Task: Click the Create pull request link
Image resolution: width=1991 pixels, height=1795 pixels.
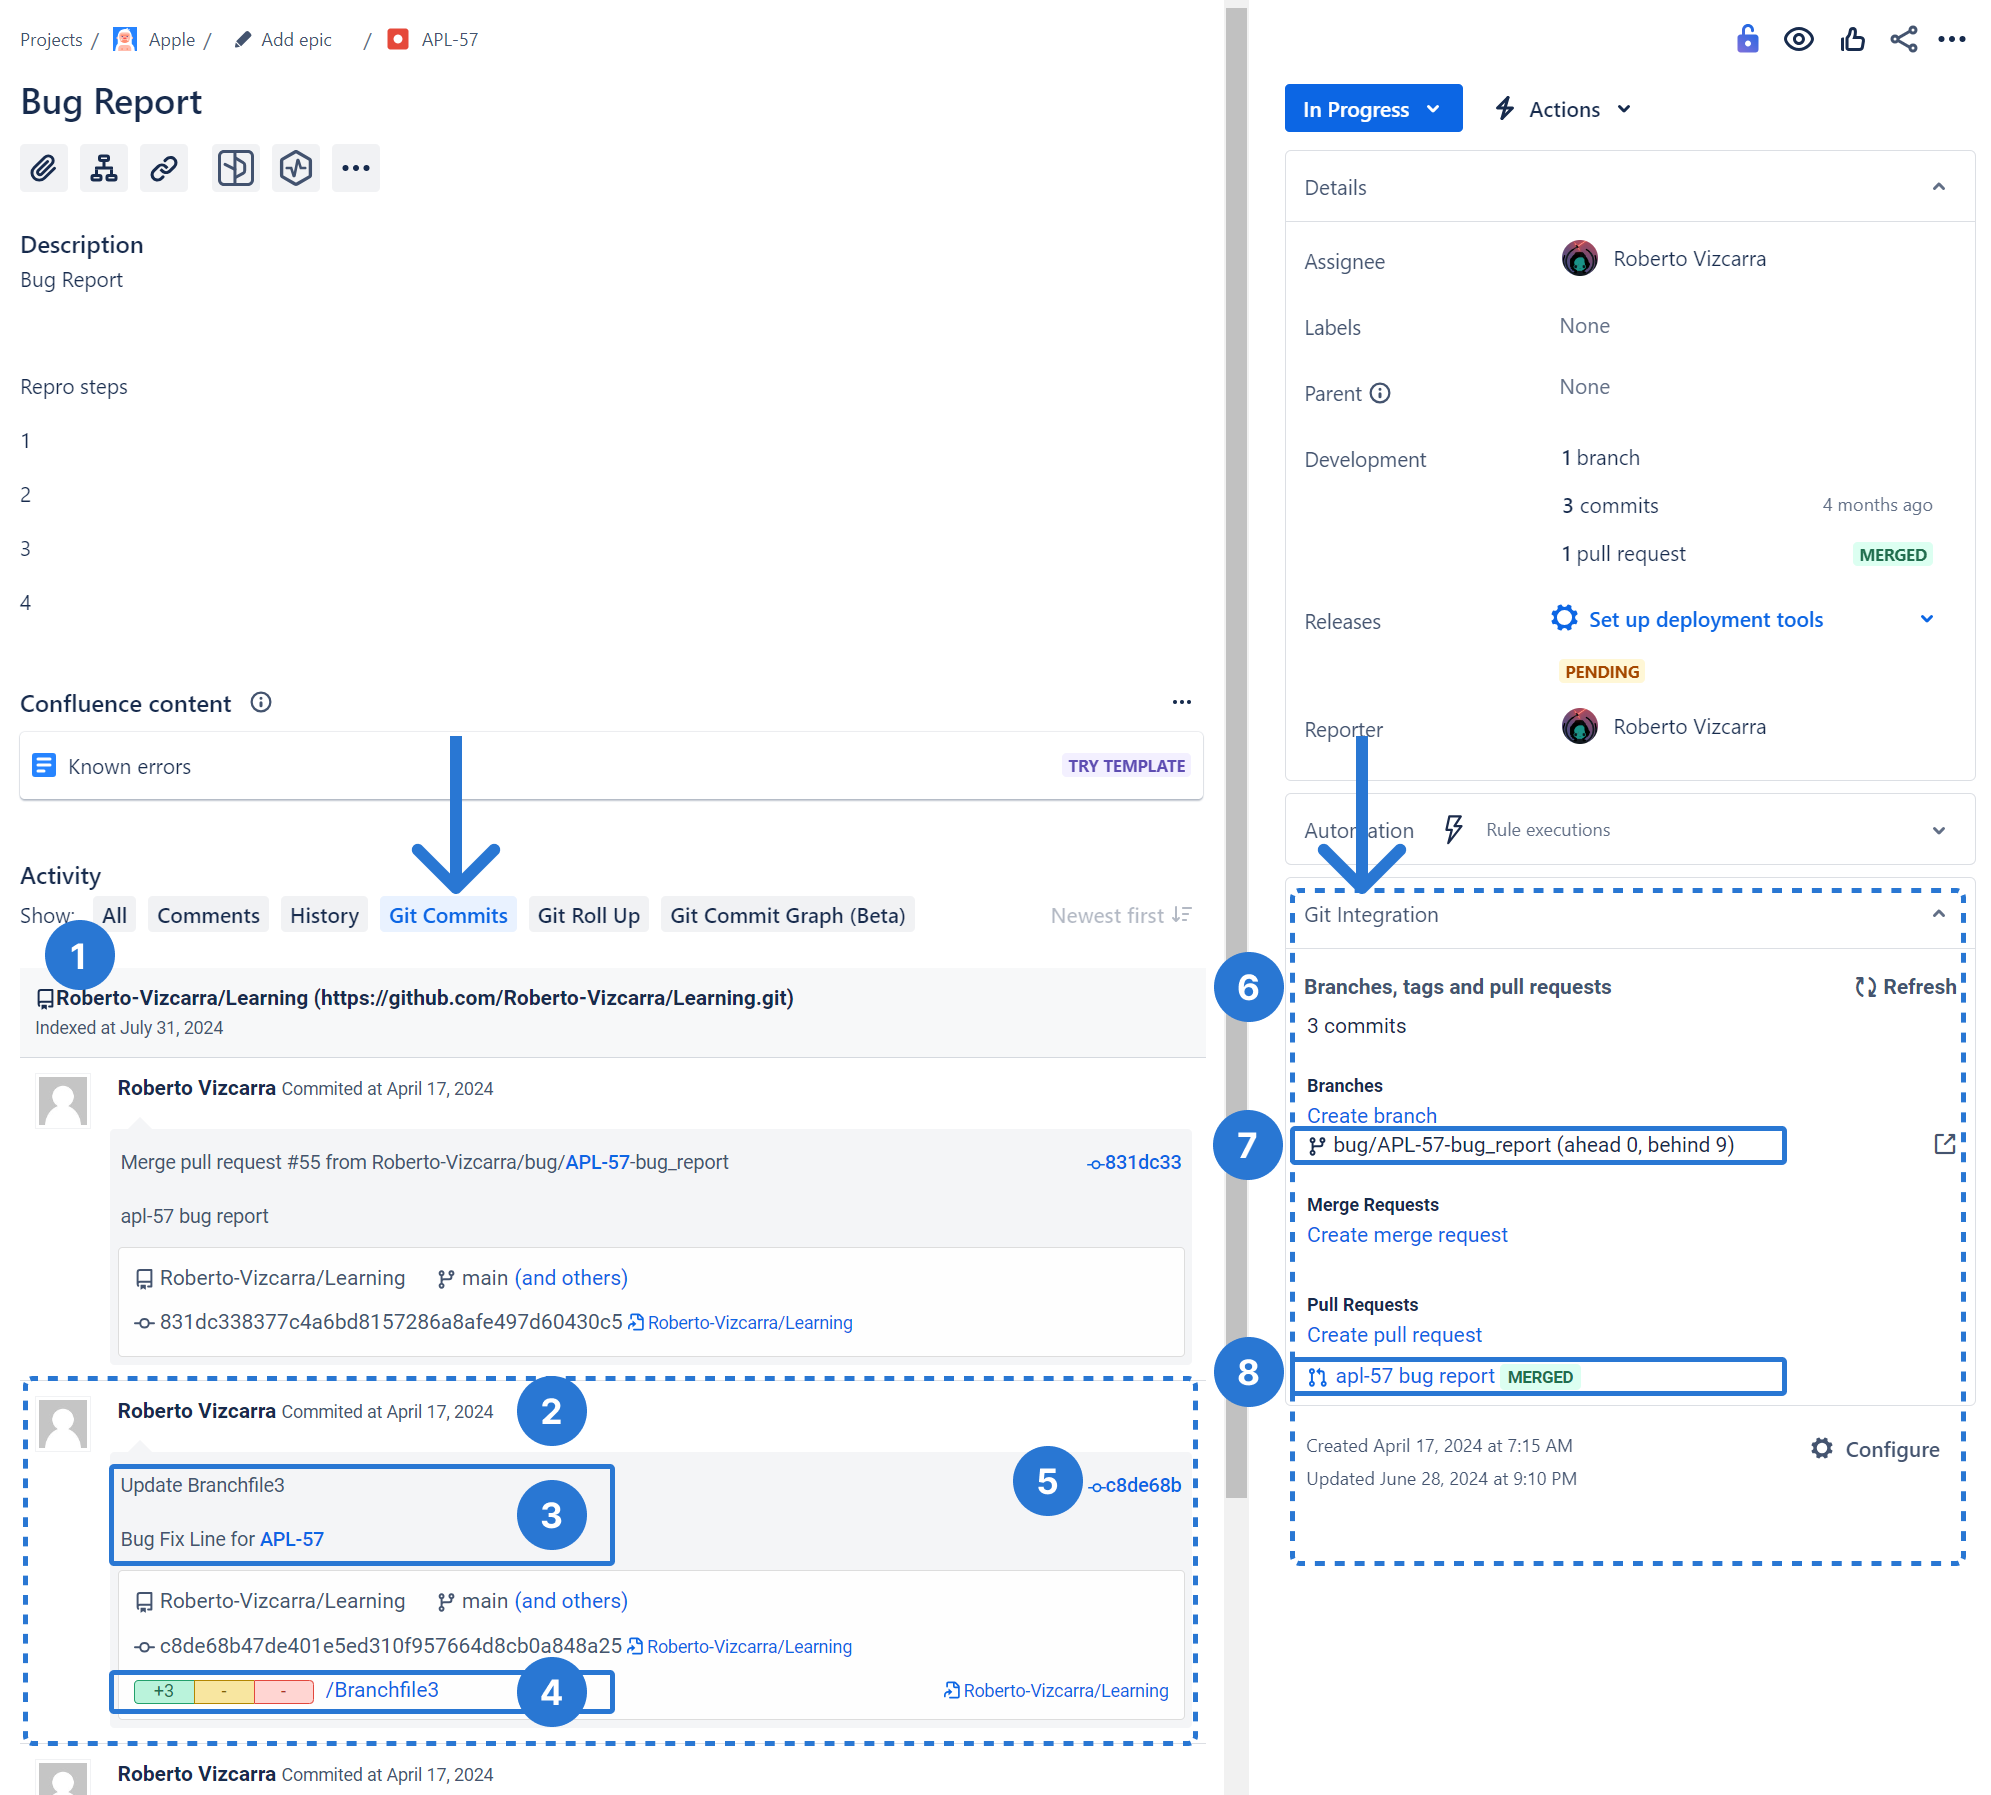Action: pyautogui.click(x=1394, y=1335)
